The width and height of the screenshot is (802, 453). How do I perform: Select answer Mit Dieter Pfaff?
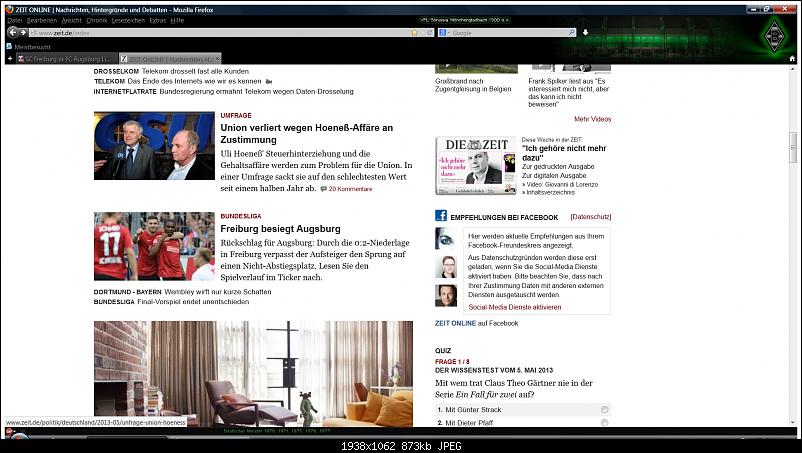point(605,423)
